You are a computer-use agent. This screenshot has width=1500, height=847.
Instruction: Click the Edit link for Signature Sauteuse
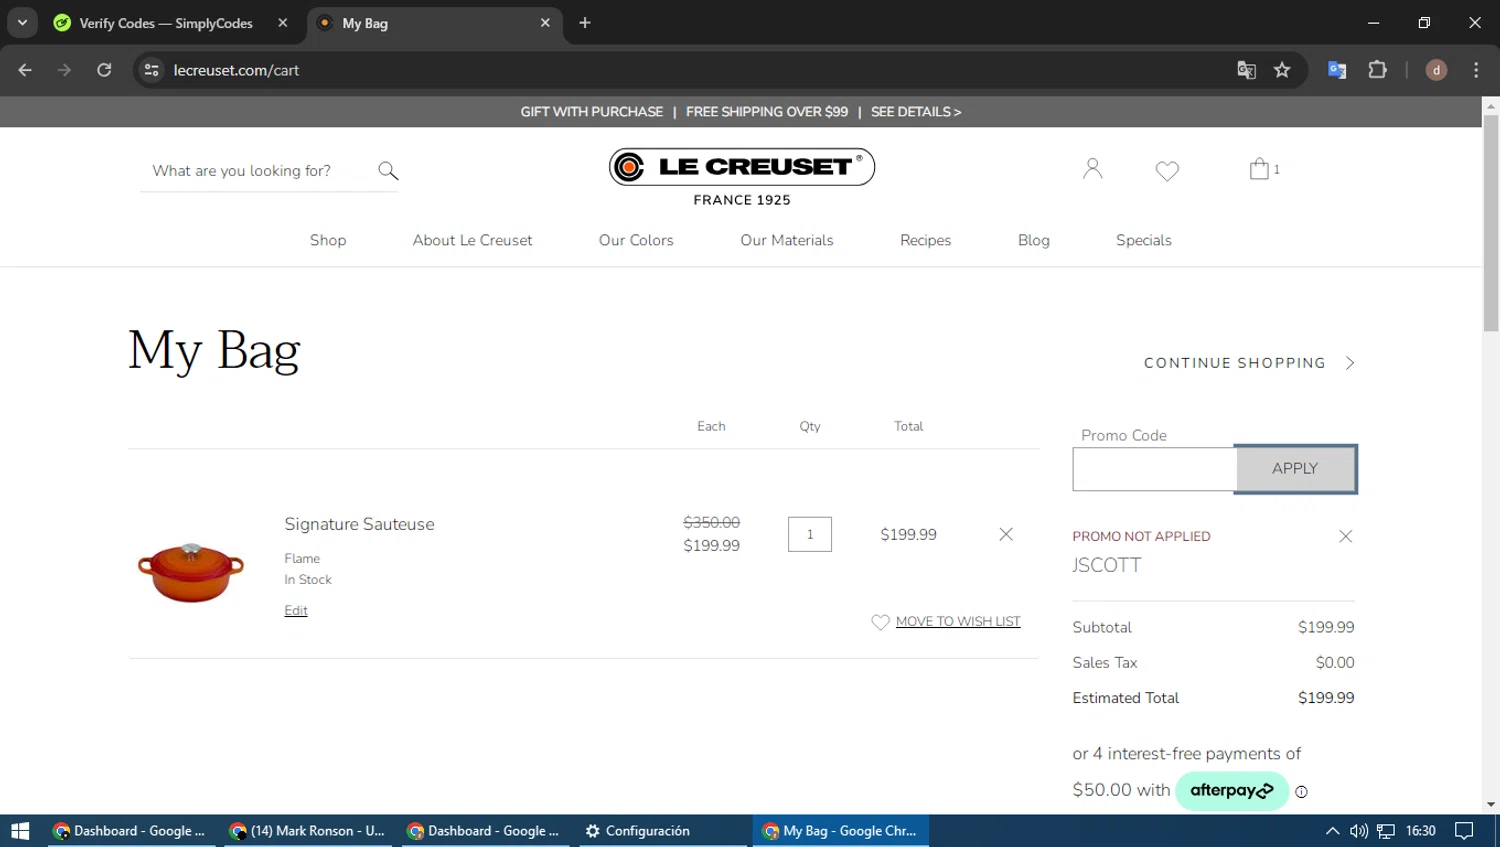[296, 611]
